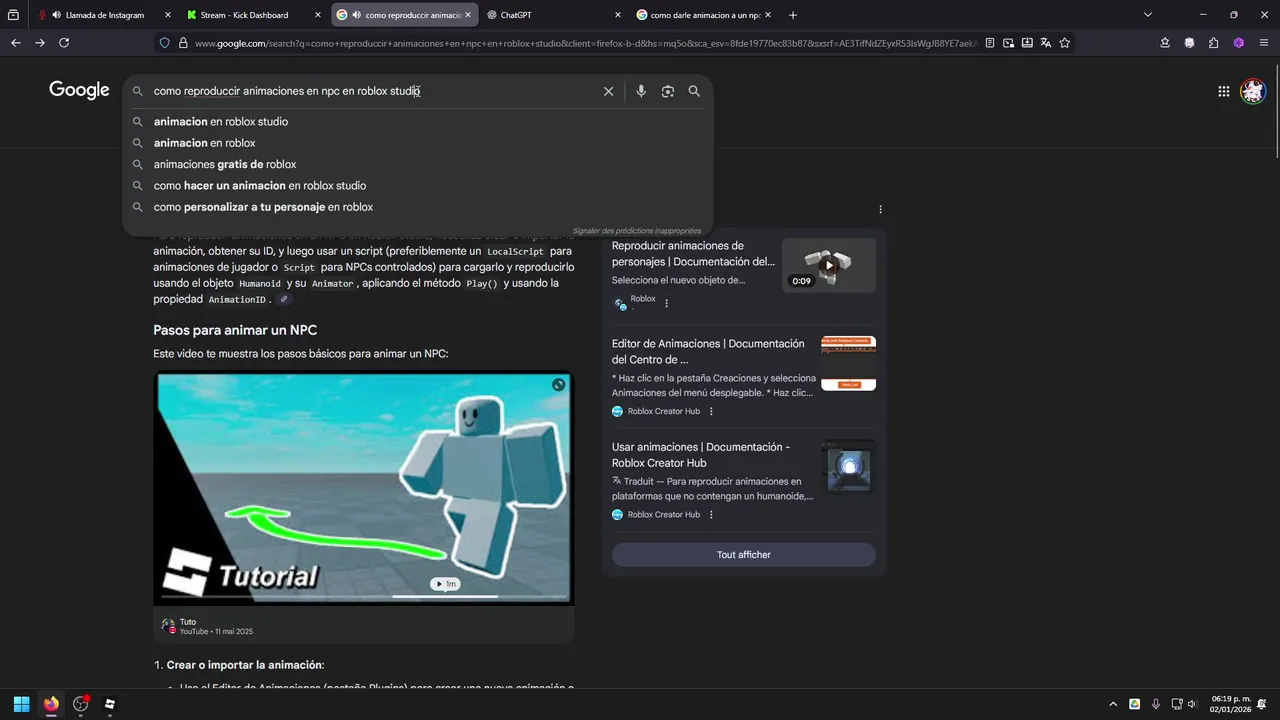Screen dimensions: 1280x720
Task: Open options for Usar animaciones source
Action: (x=711, y=514)
